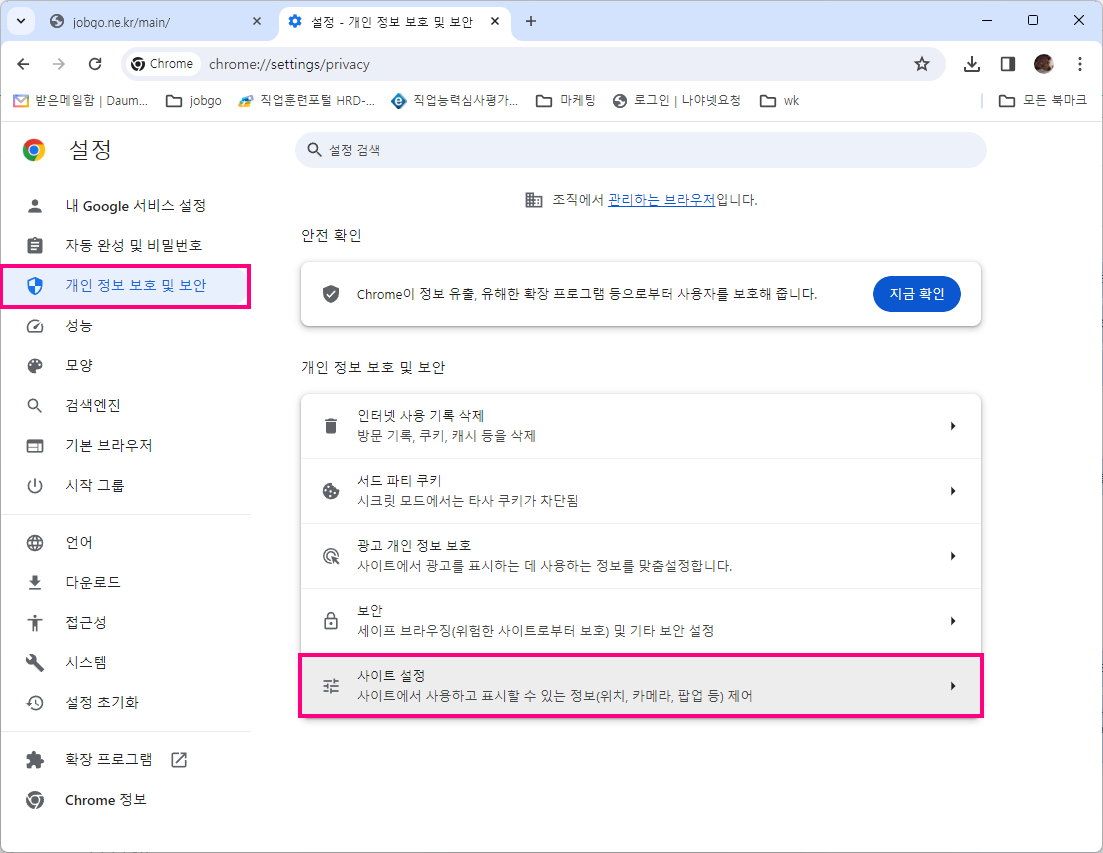
Task: Open 자동 완성 및 비밀번호 section
Action: pos(127,245)
